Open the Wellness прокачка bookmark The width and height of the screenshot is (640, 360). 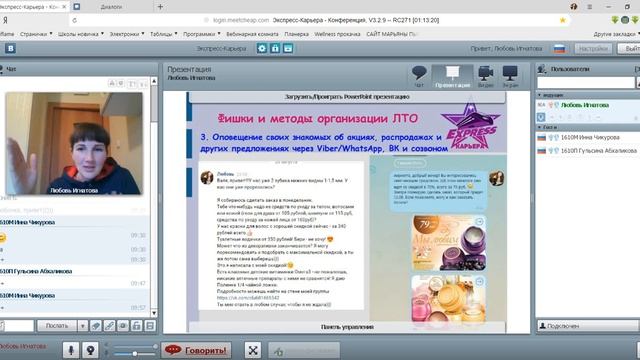(337, 34)
